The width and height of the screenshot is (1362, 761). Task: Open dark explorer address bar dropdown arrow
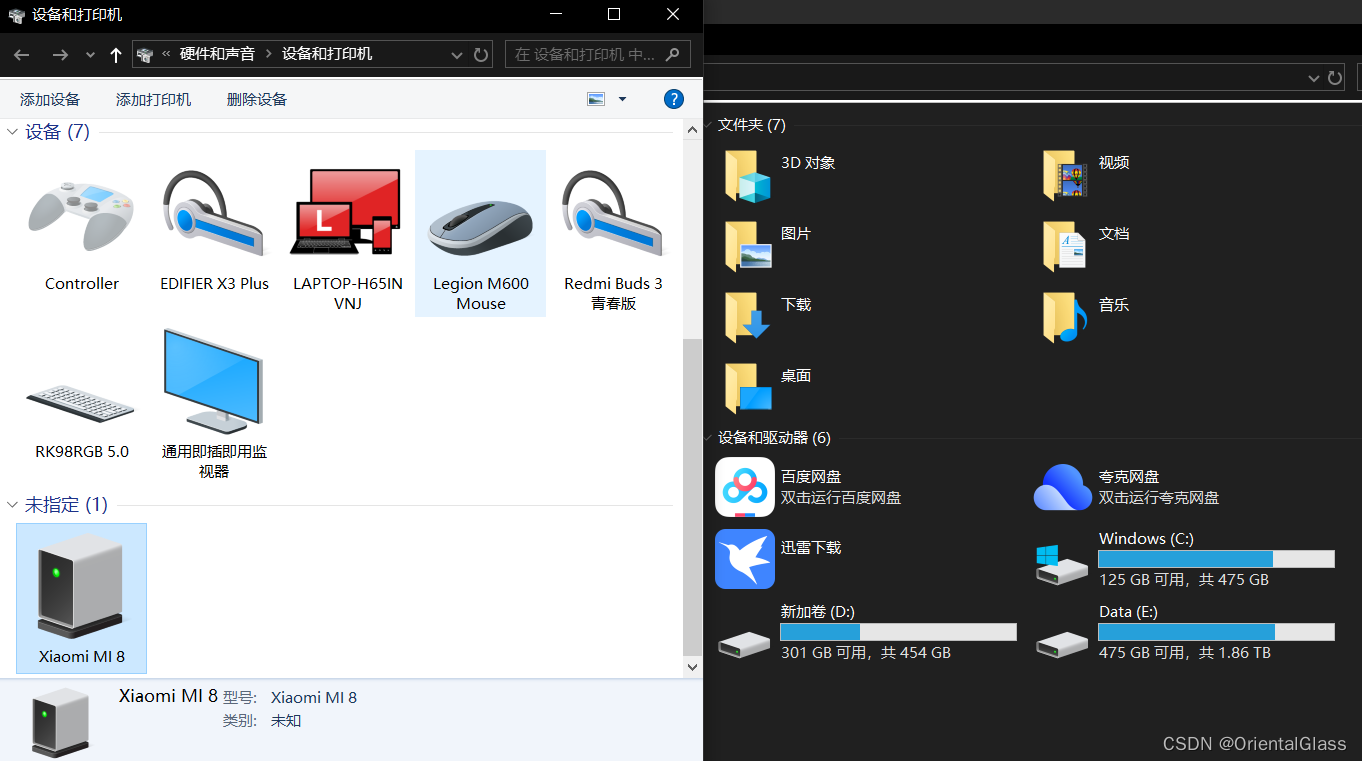[1314, 77]
